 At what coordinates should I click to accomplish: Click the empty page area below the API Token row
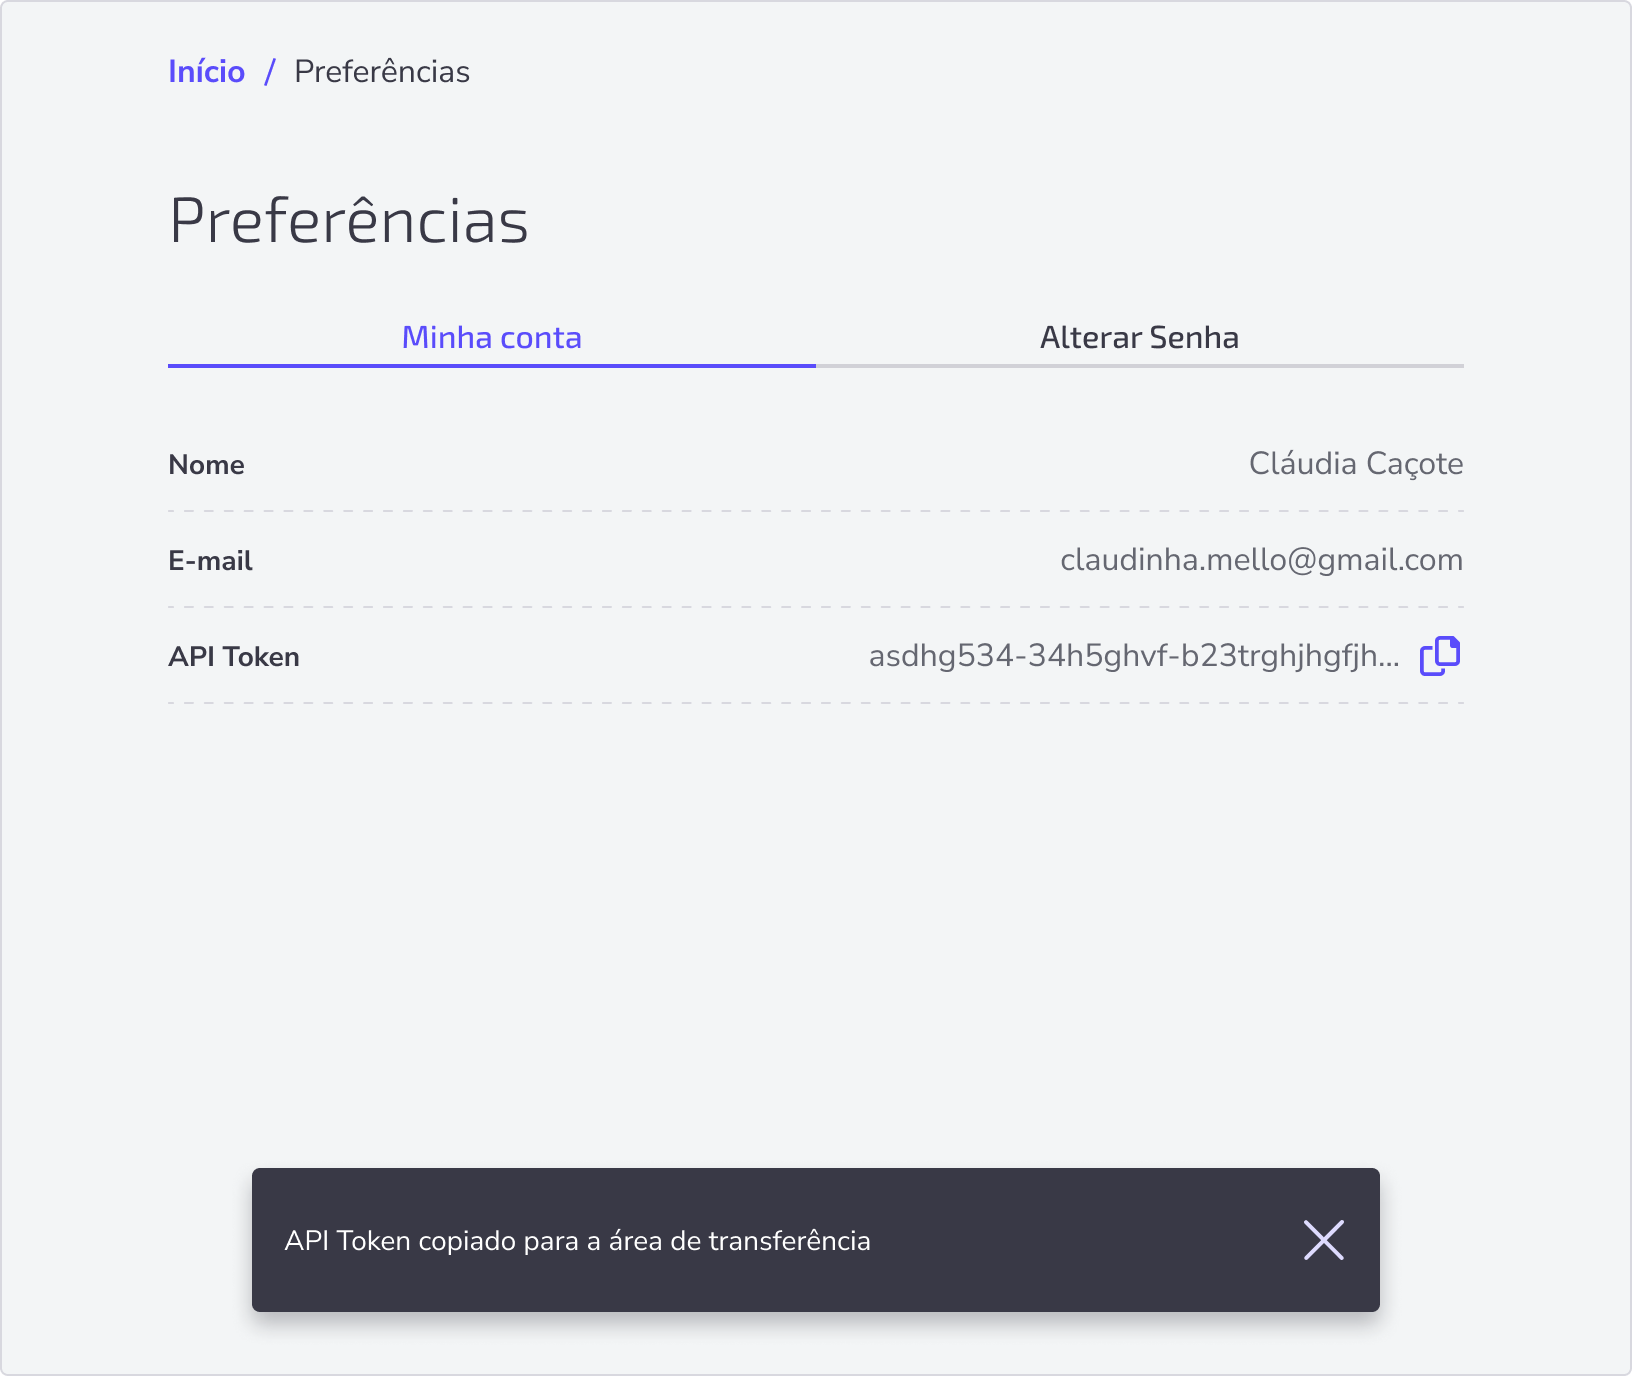(816, 930)
